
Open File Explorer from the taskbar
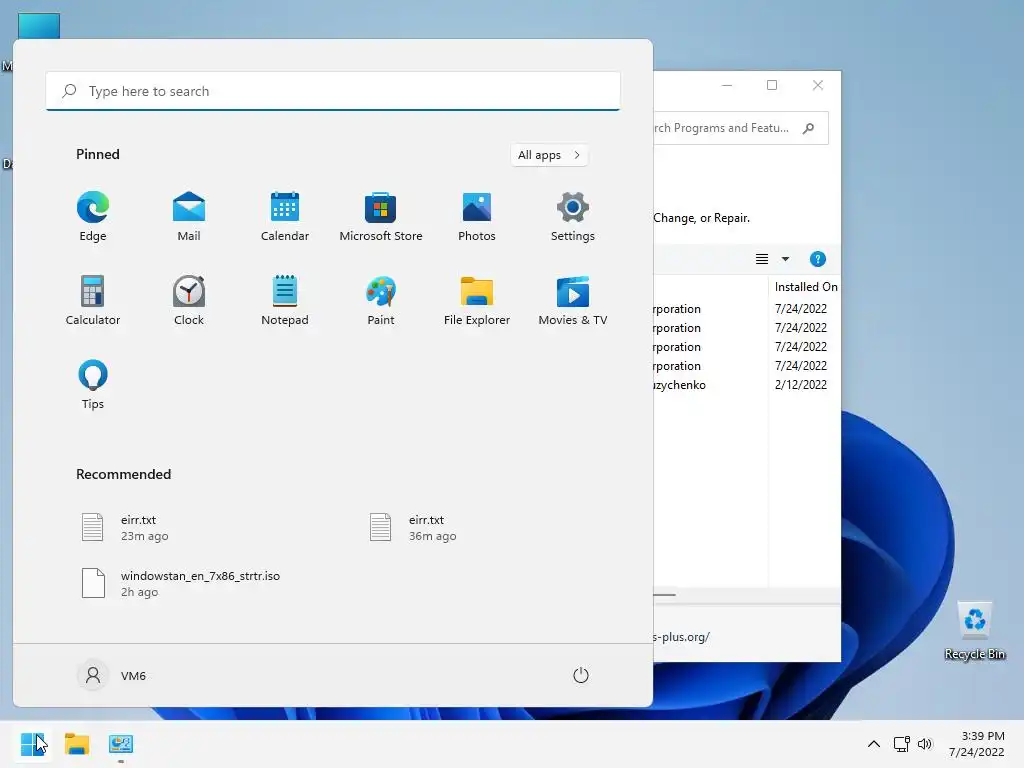[x=77, y=744]
